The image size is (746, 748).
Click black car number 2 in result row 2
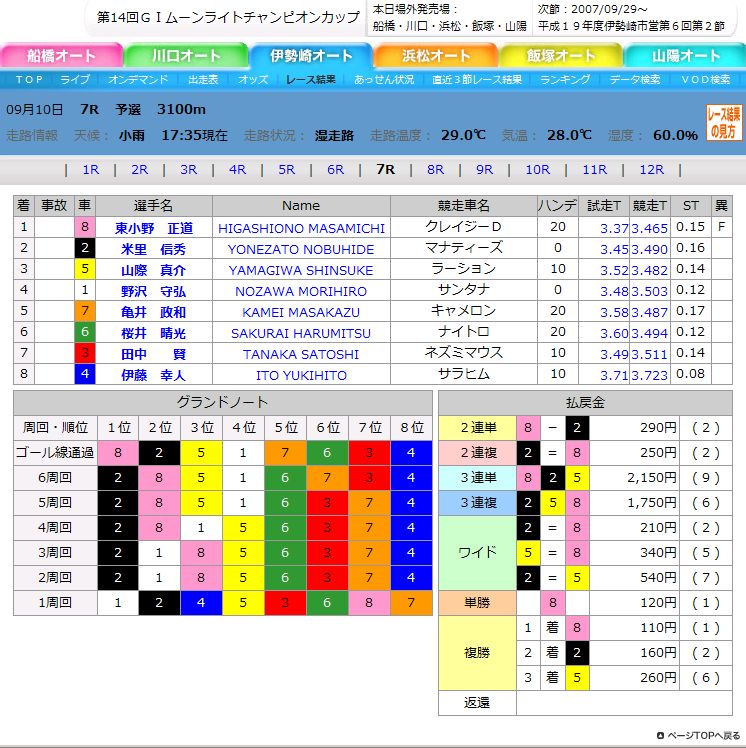(85, 248)
